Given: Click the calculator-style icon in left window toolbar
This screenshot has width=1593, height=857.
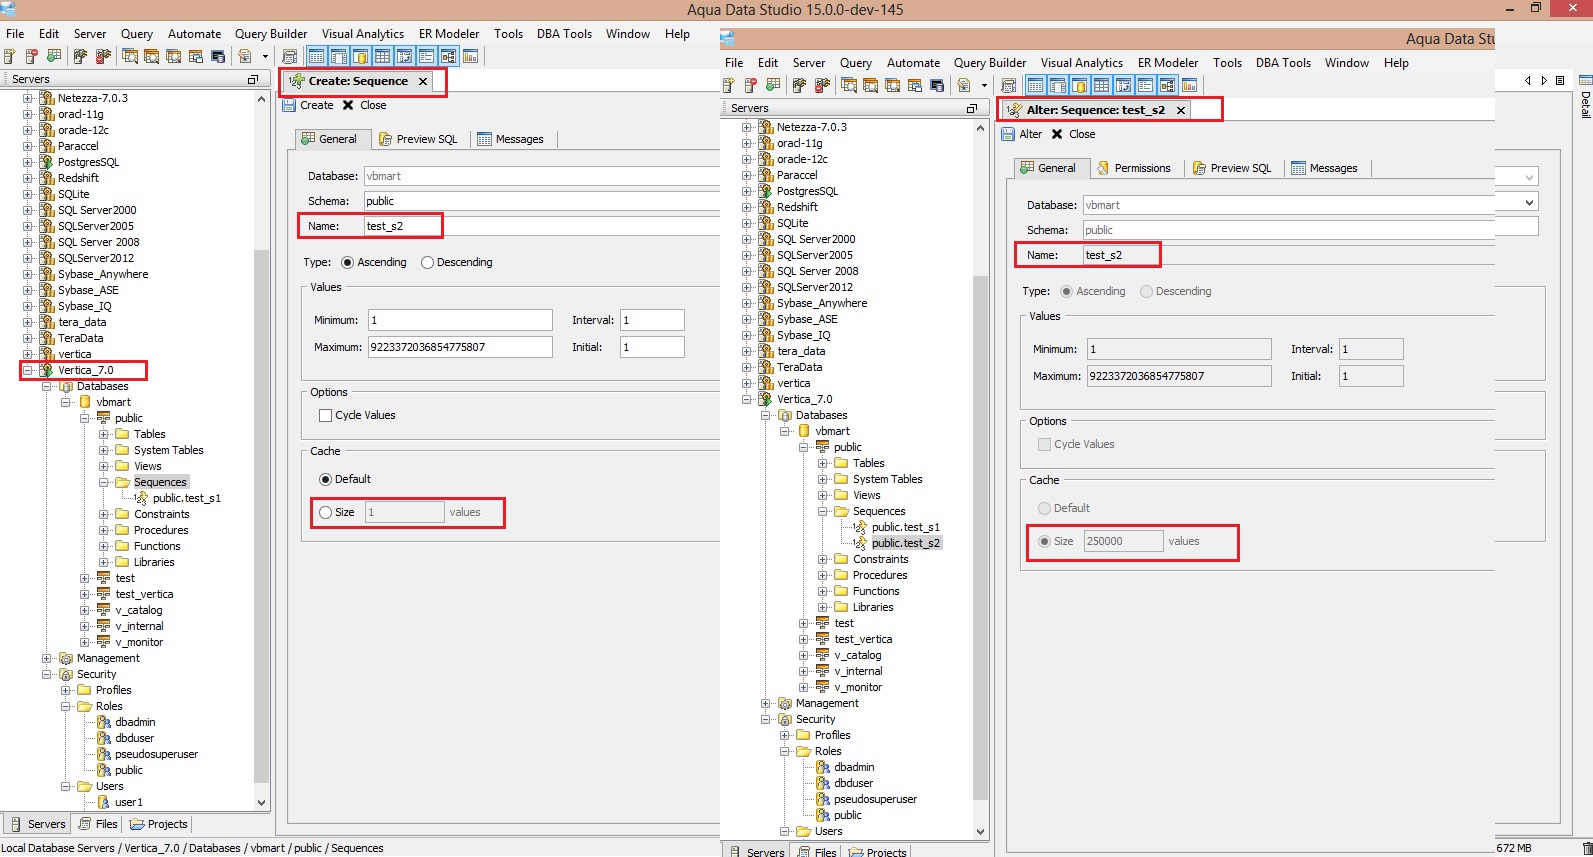Looking at the screenshot, I should coord(290,57).
